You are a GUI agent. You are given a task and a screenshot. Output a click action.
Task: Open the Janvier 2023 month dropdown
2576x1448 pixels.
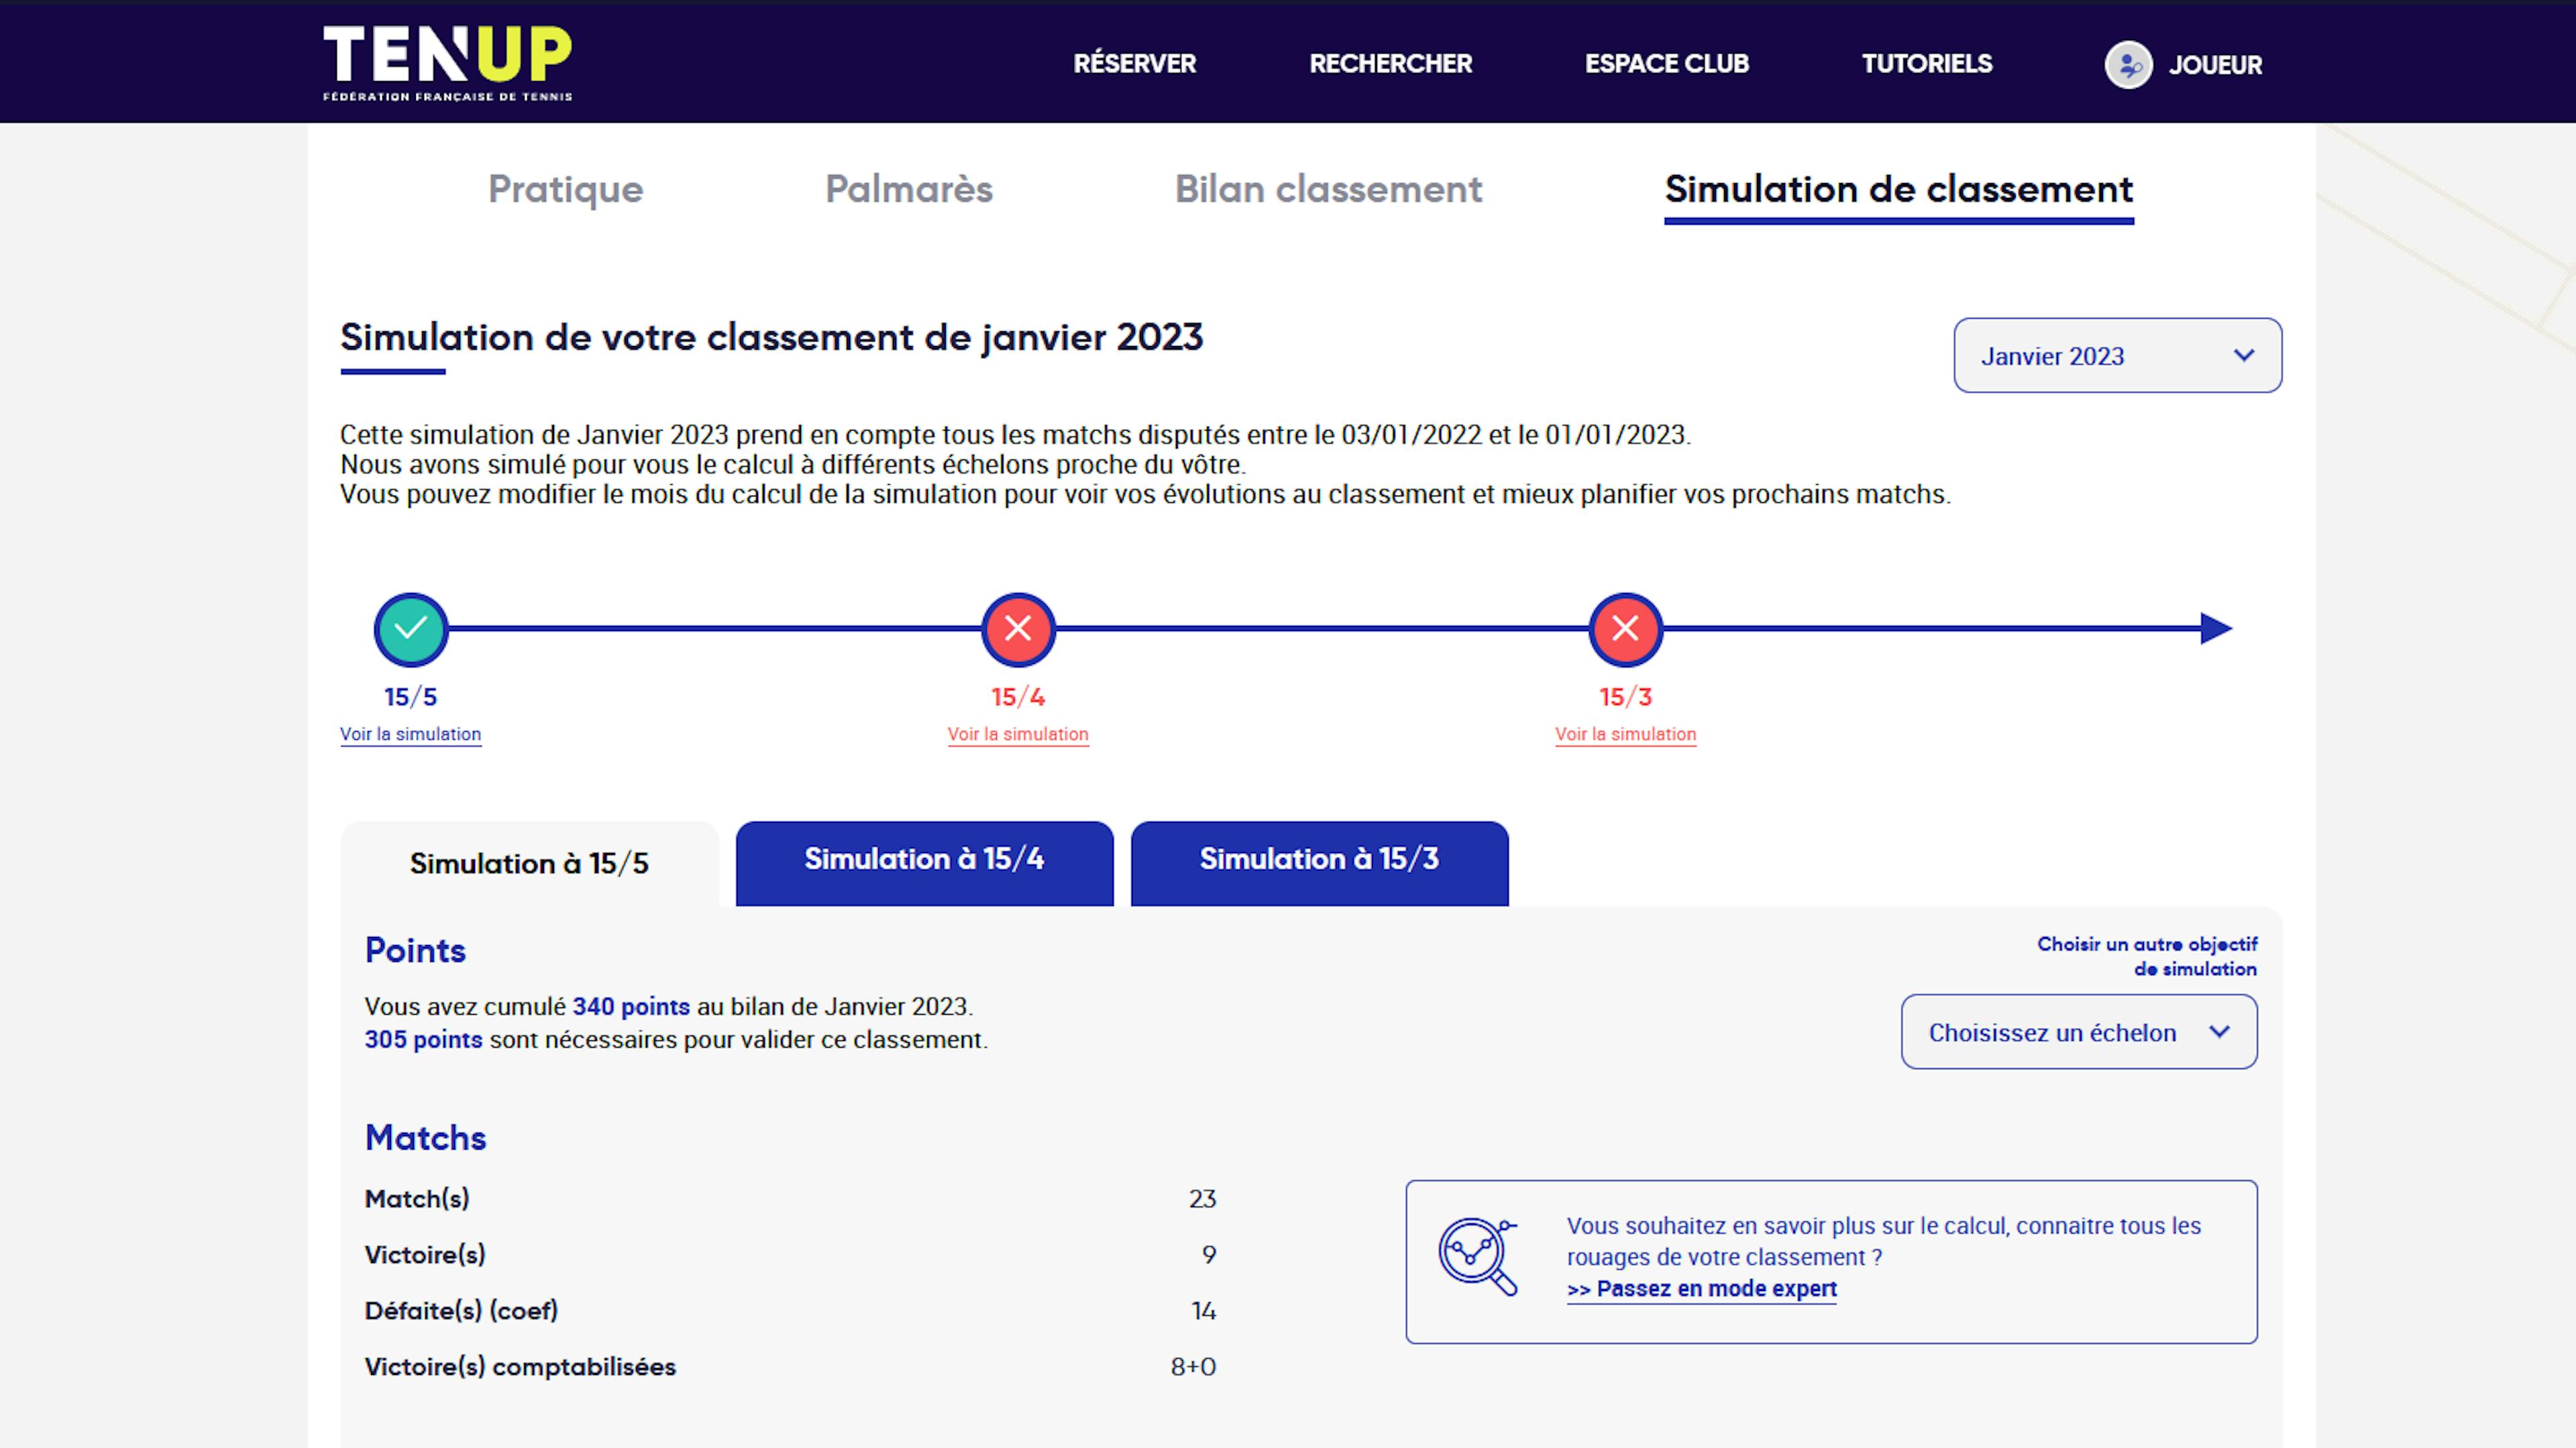tap(2117, 356)
